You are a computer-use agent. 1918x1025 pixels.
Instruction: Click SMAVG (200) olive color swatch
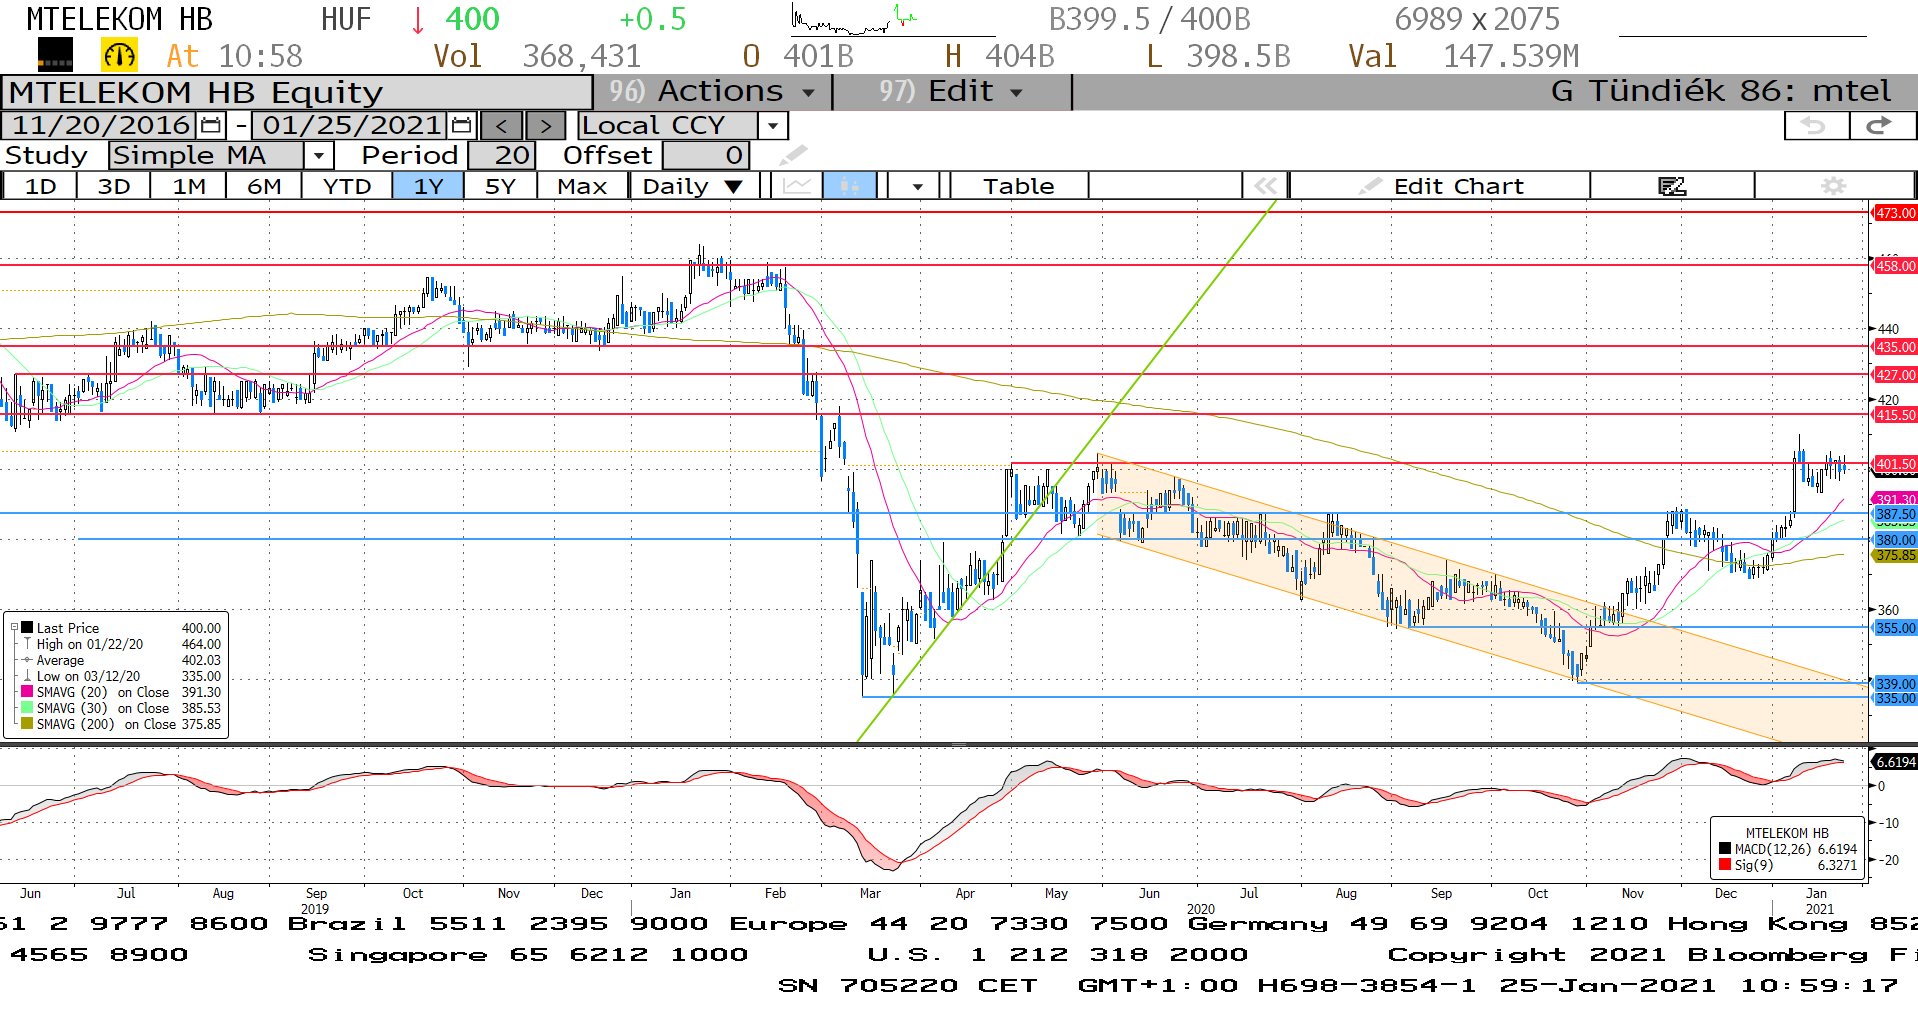27,723
